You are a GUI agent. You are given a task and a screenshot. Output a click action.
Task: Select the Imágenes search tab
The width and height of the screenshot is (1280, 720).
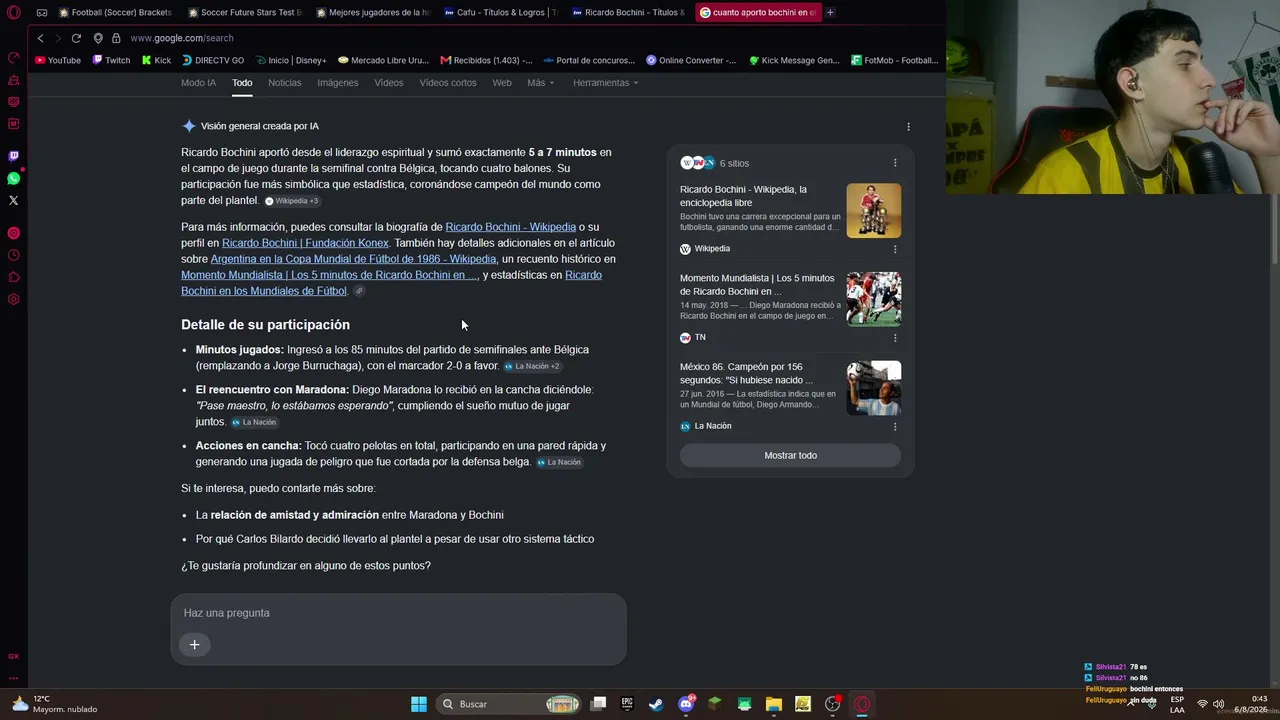338,83
